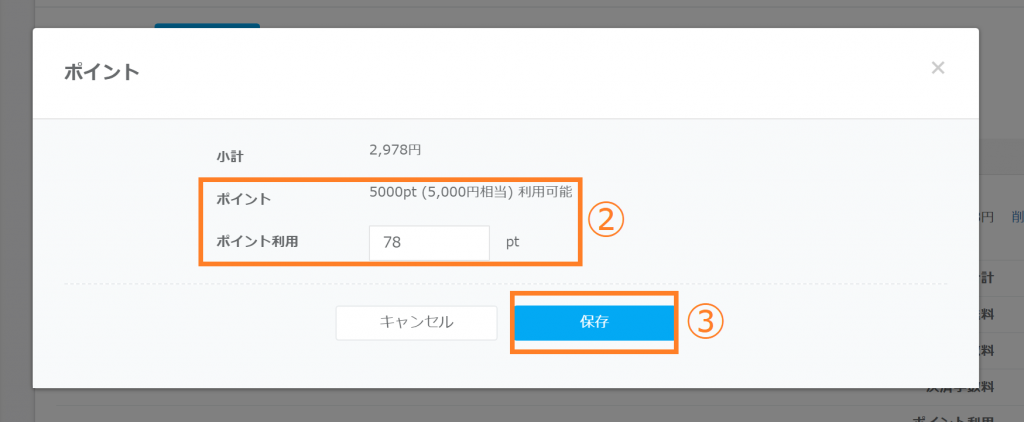Image resolution: width=1024 pixels, height=422 pixels.
Task: Select the 2,978円 subtotal amount
Action: [395, 150]
